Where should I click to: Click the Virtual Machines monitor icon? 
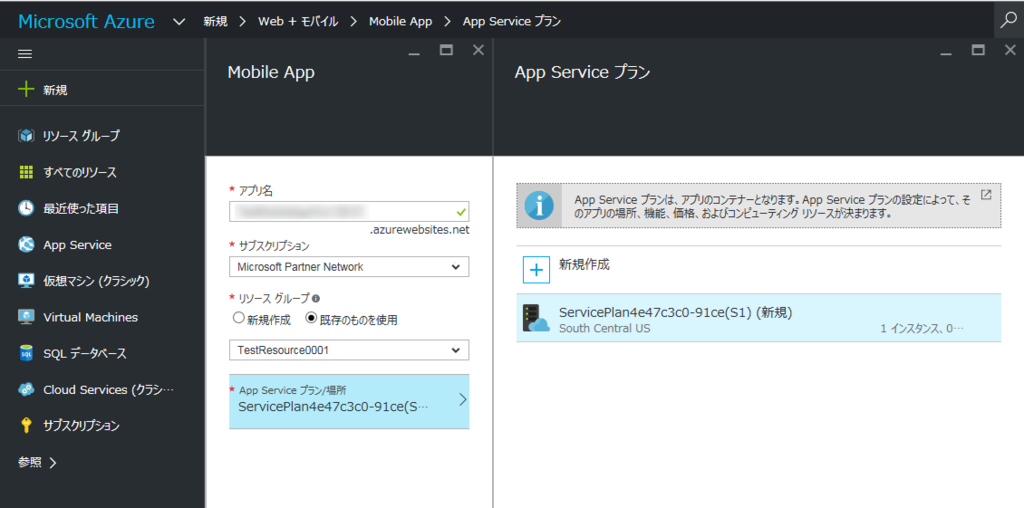pyautogui.click(x=25, y=317)
